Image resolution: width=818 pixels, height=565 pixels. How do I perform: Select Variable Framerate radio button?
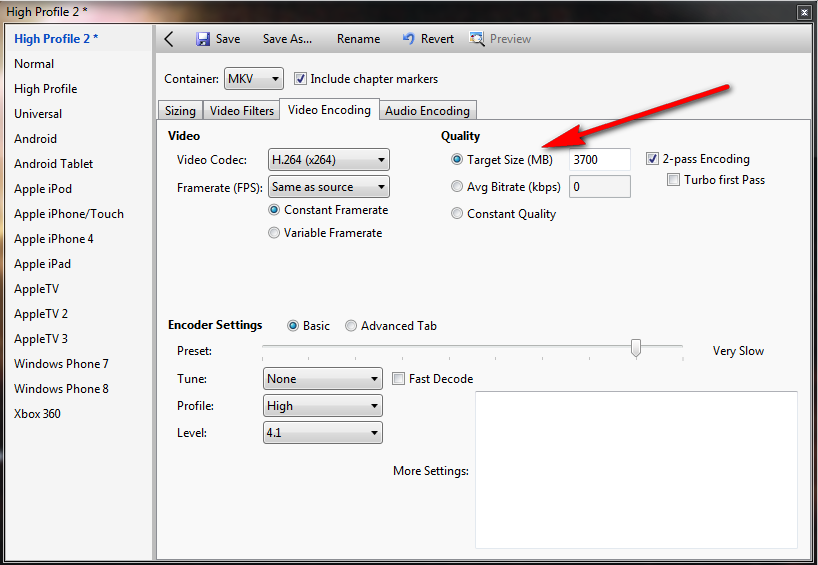(274, 233)
